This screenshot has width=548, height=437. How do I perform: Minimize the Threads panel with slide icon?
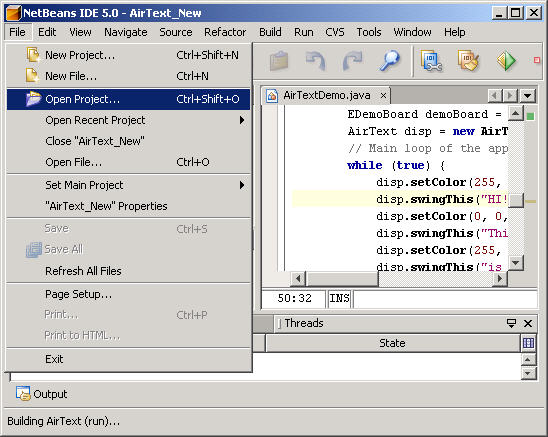tap(511, 323)
